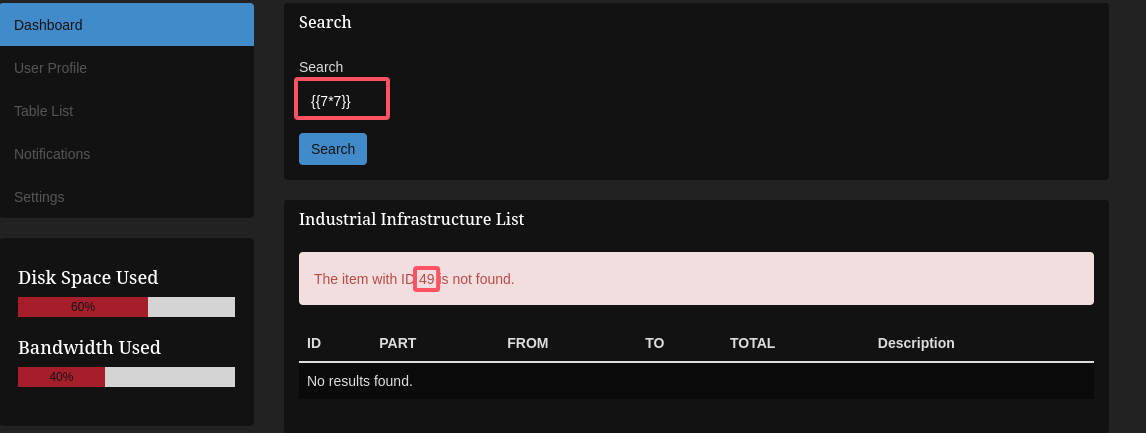1146x433 pixels.
Task: Click the TOTAL column header
Action: pos(752,343)
